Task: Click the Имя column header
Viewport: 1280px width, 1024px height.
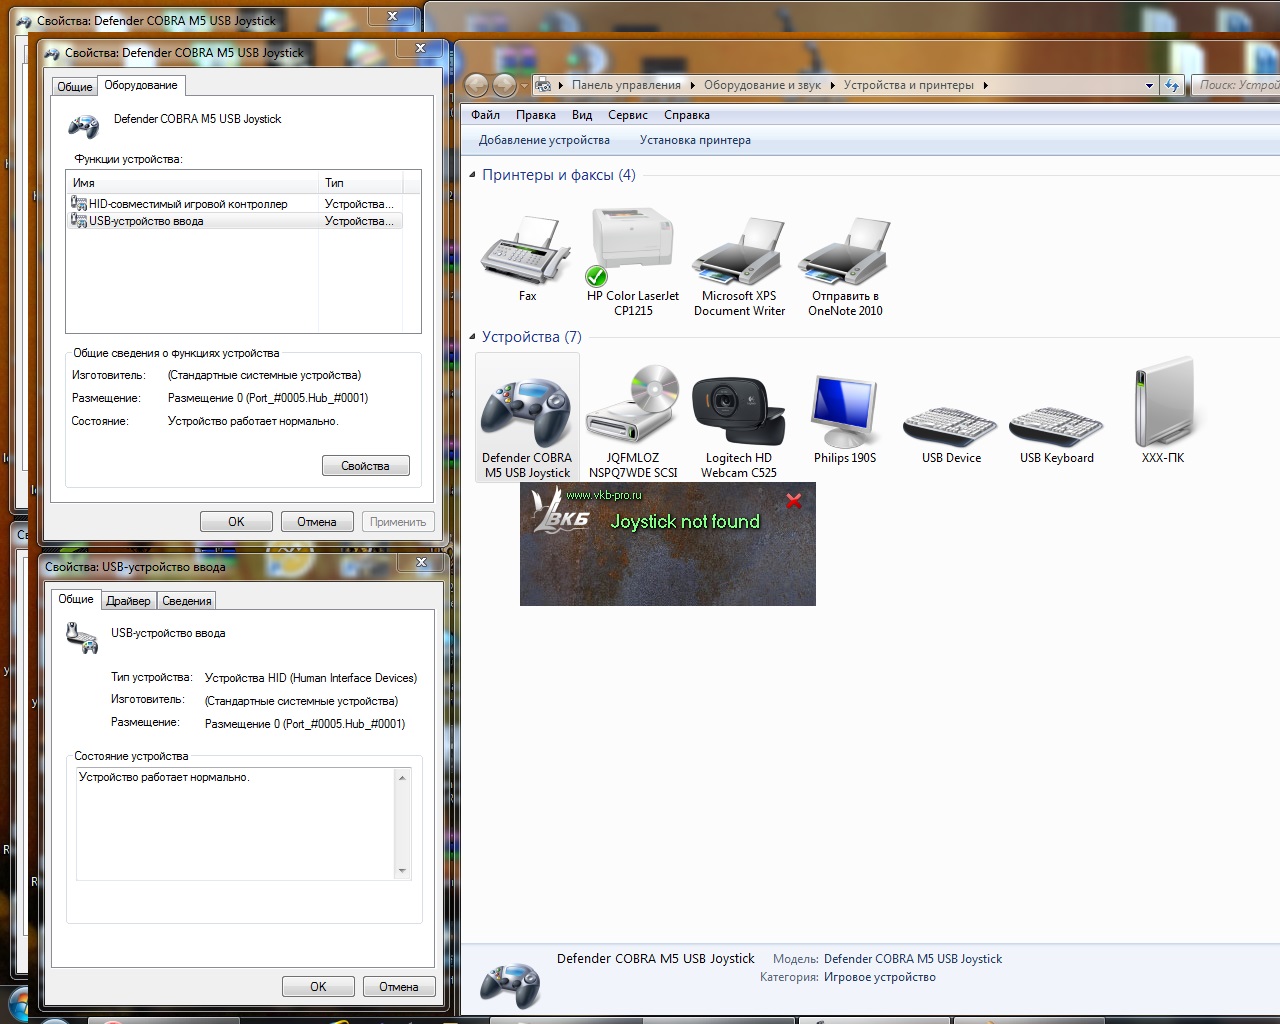Action: coord(193,183)
